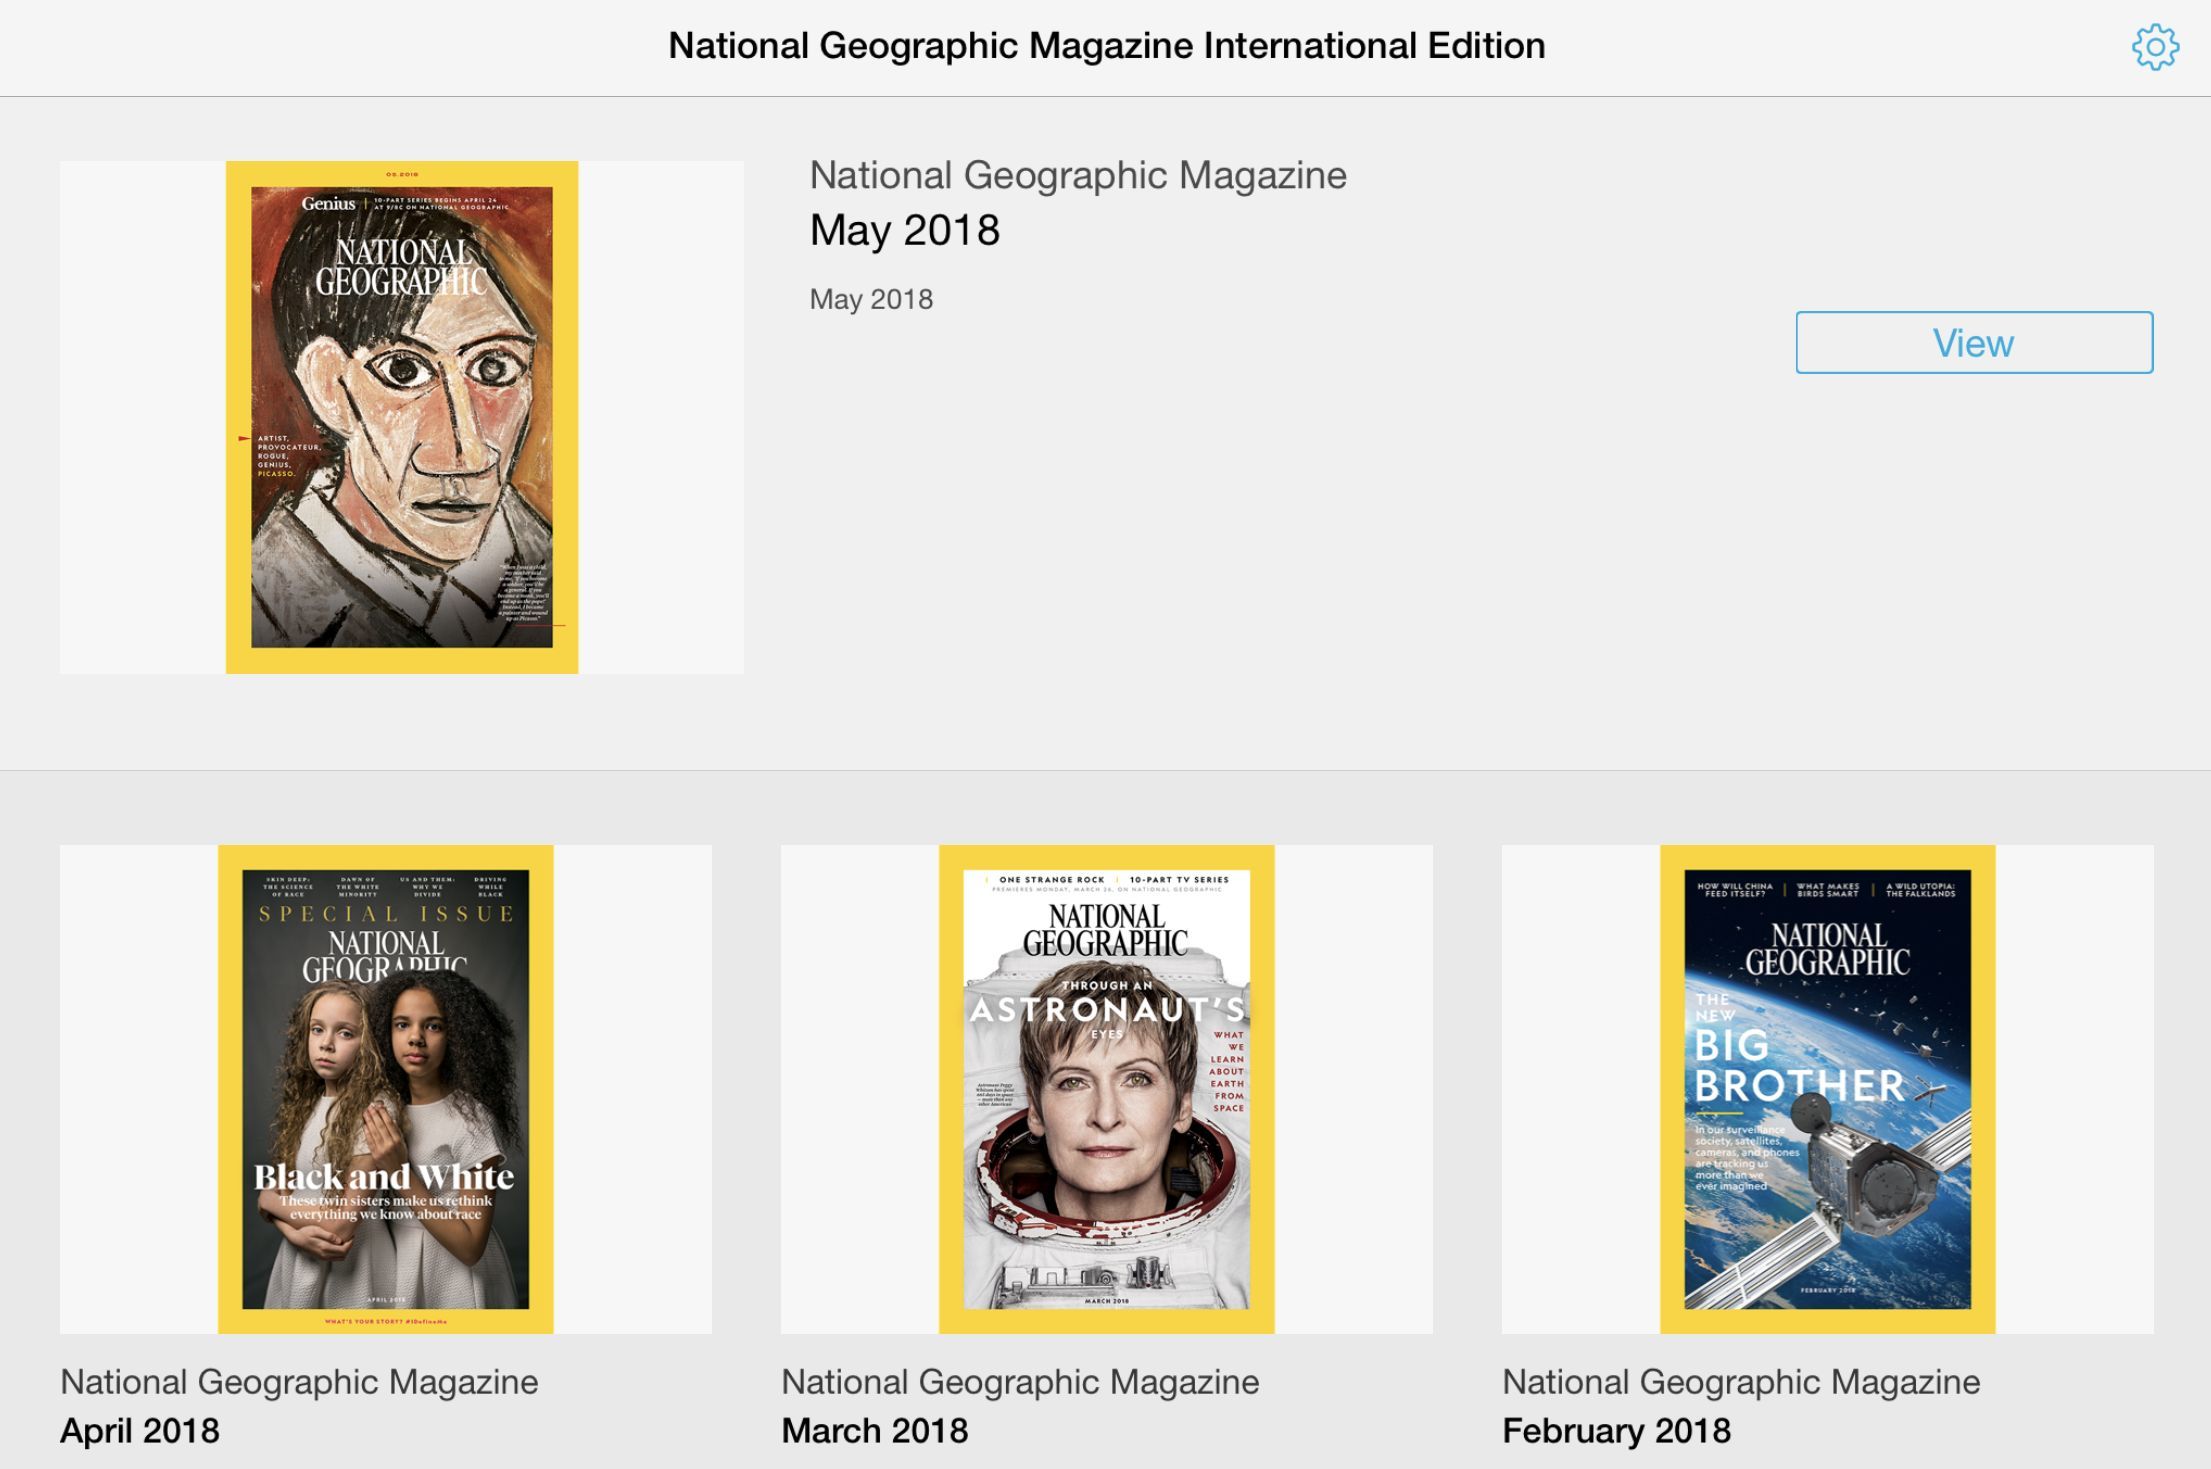Screen dimensions: 2211x1469
Task: Open the April 2018 Black and White cover
Action: click(386, 1089)
